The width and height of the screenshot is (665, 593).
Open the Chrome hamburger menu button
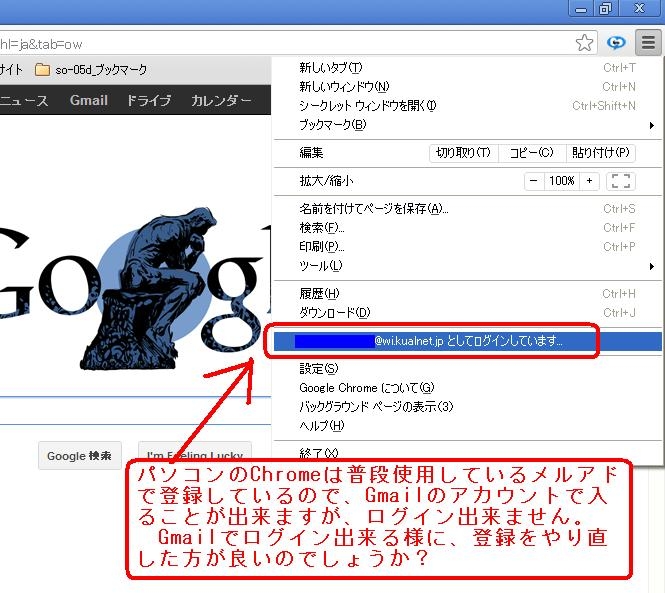(648, 42)
